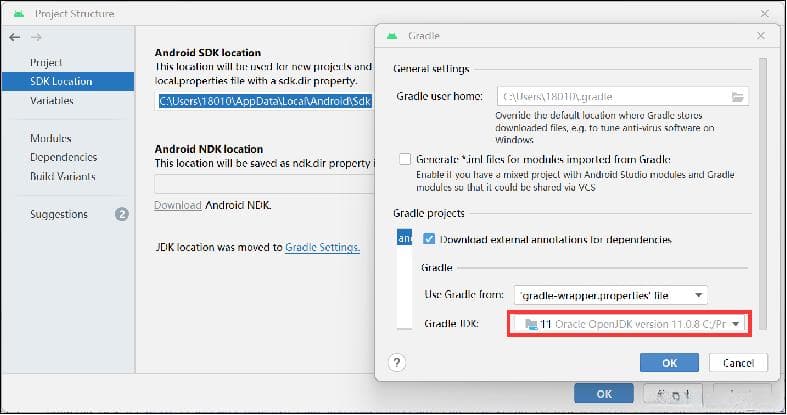Click the 'Use Gradle from:' label
Screen dimensions: 787x415
click(464, 295)
